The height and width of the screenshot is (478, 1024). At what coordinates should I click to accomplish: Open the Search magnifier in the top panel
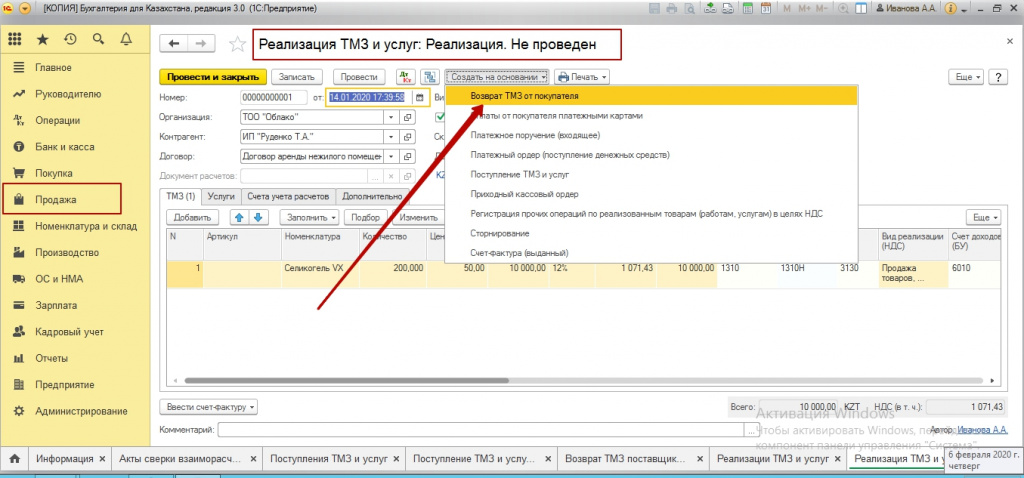[98, 40]
